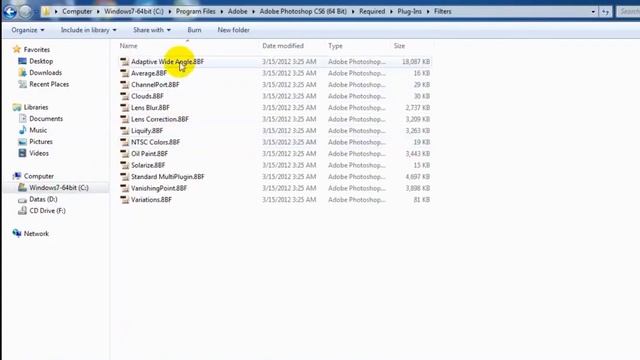Select the Lens Correction.8BF file name
This screenshot has width=640, height=360.
point(160,119)
